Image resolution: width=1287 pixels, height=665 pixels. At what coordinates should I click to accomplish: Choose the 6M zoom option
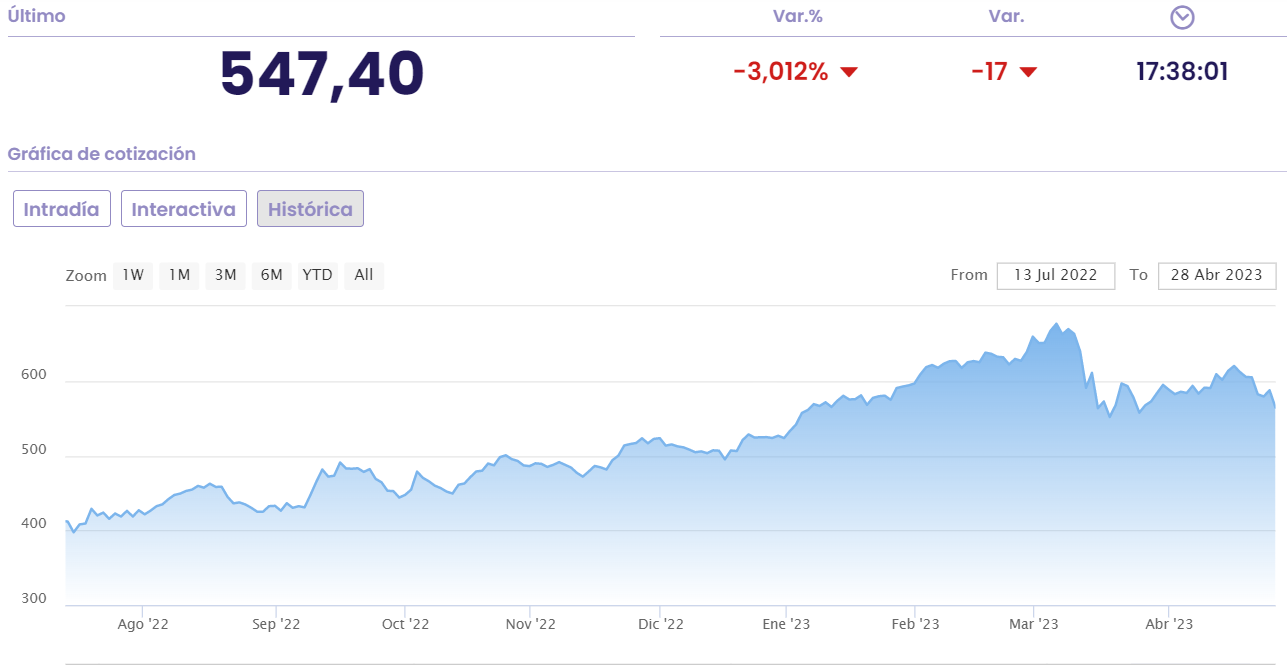click(271, 275)
